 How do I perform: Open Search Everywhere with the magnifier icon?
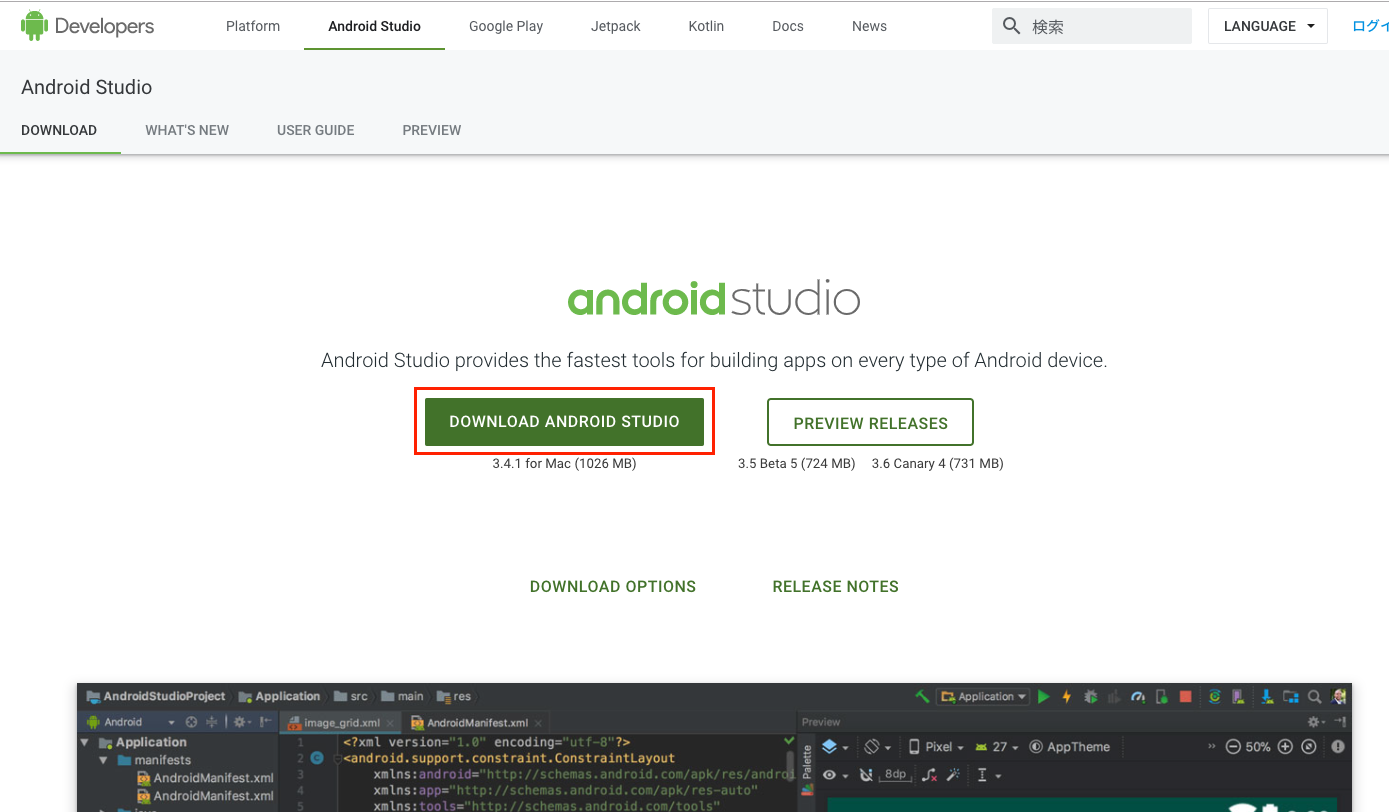(x=1314, y=696)
